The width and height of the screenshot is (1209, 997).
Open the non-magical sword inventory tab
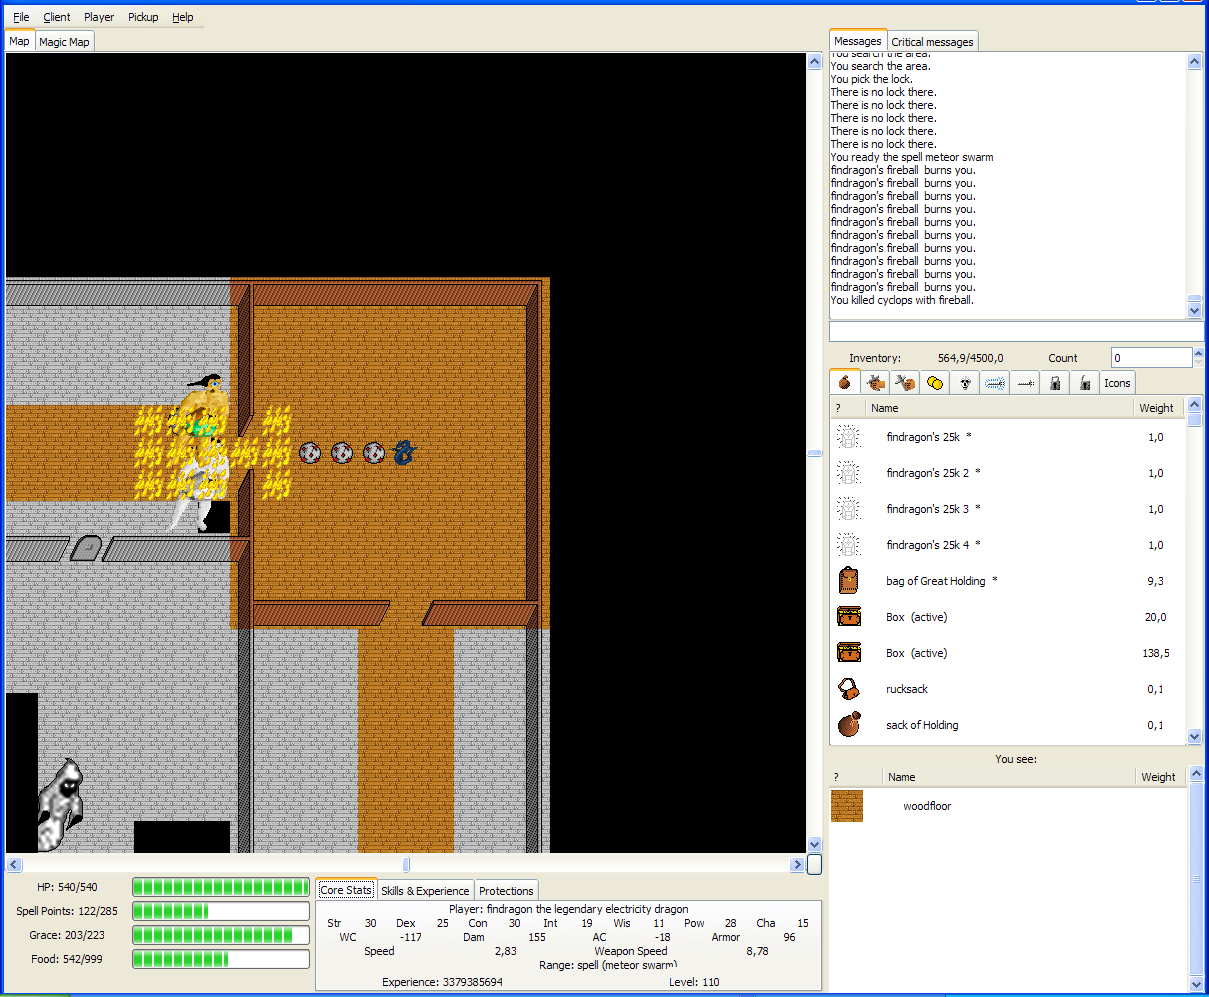click(1025, 383)
